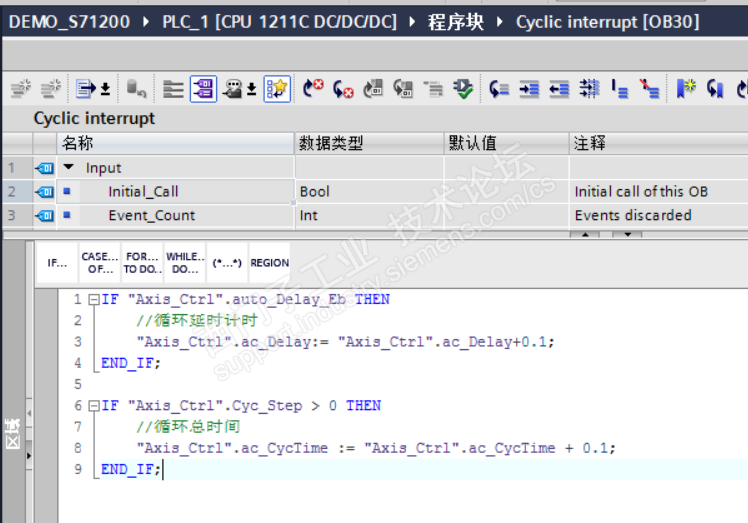
Task: Click PLC_1 [CPU 1211C DC/DC/DC] breadcrumb
Action: (279, 22)
